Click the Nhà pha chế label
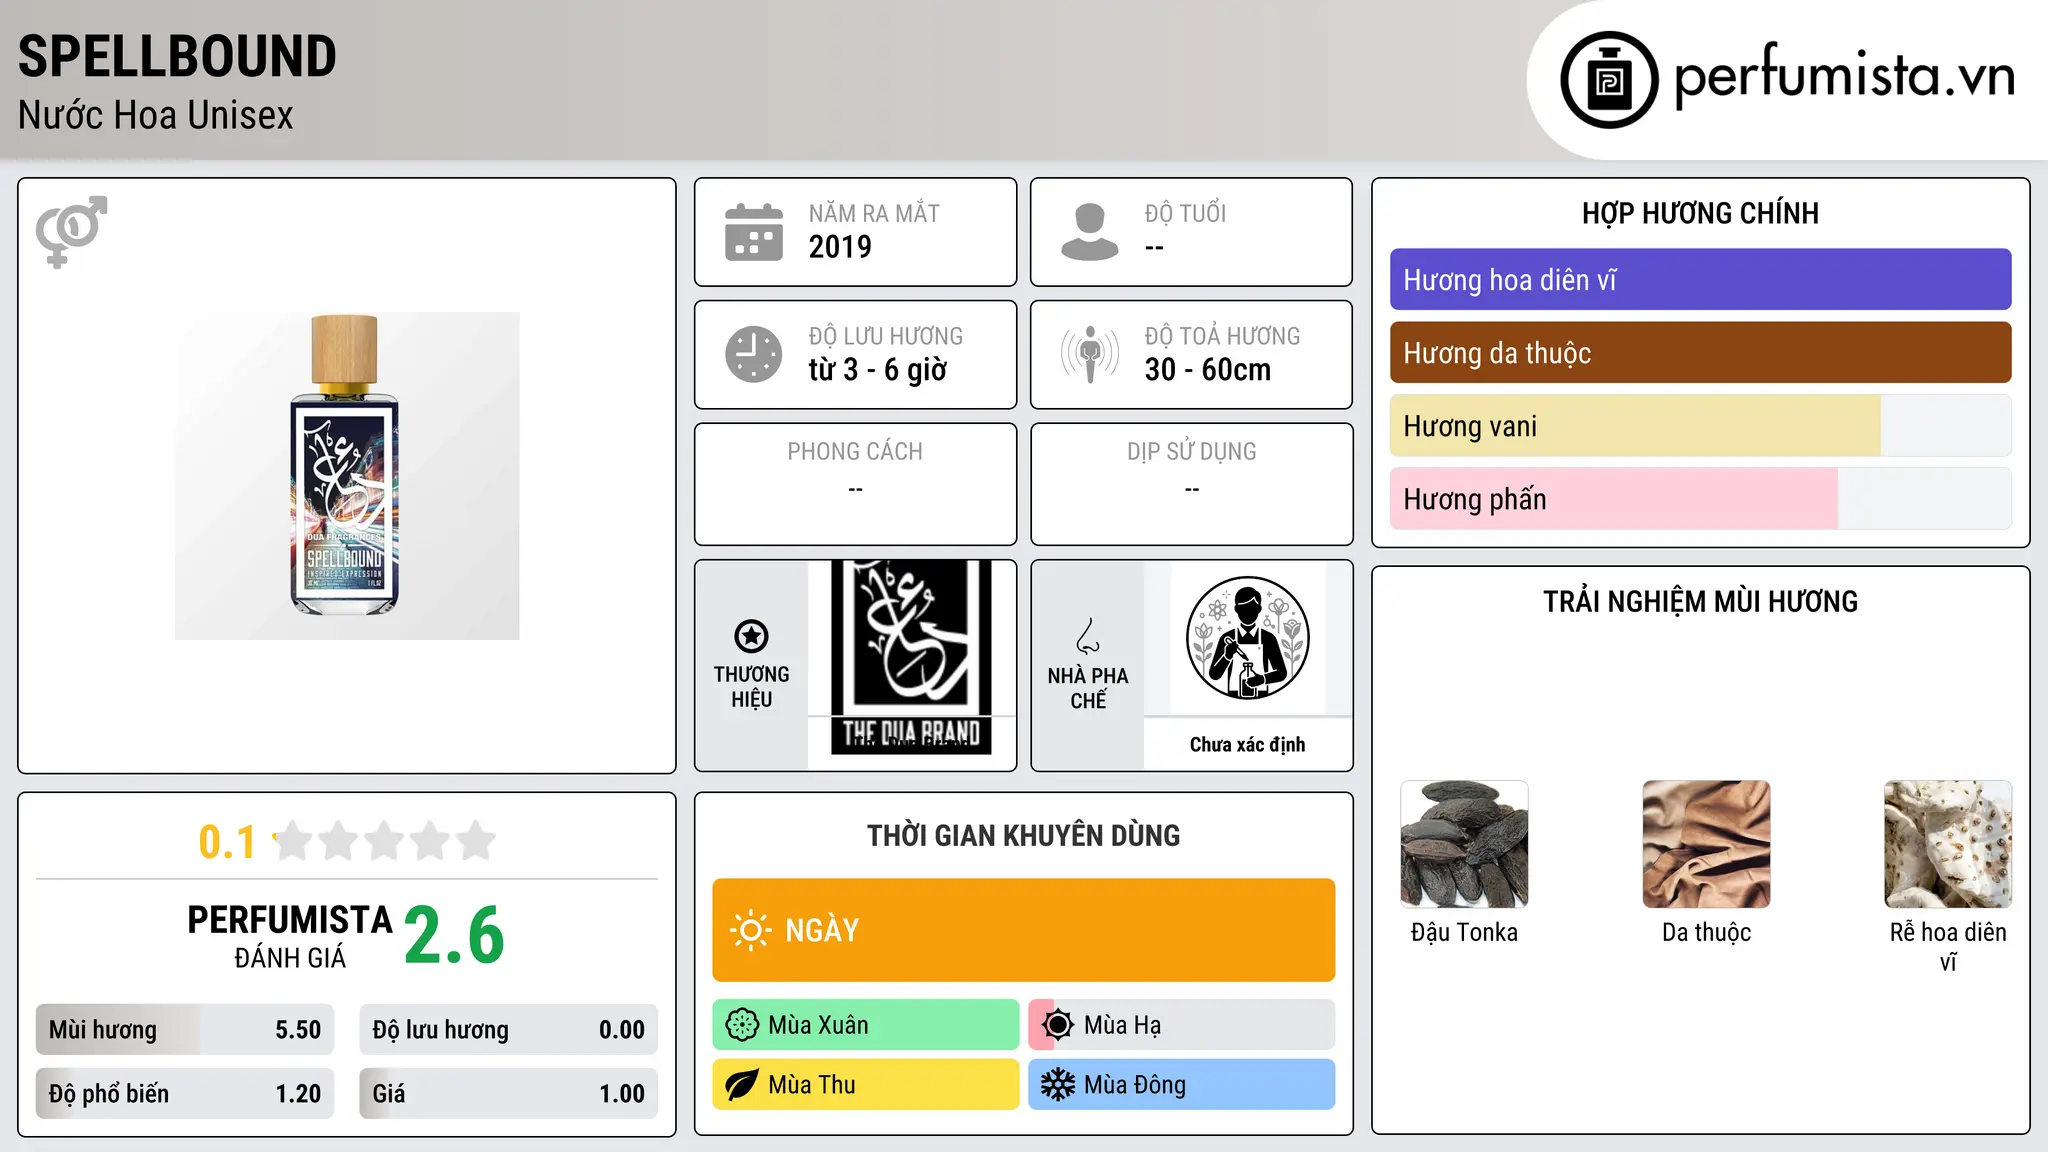This screenshot has width=2048, height=1152. 1088,688
